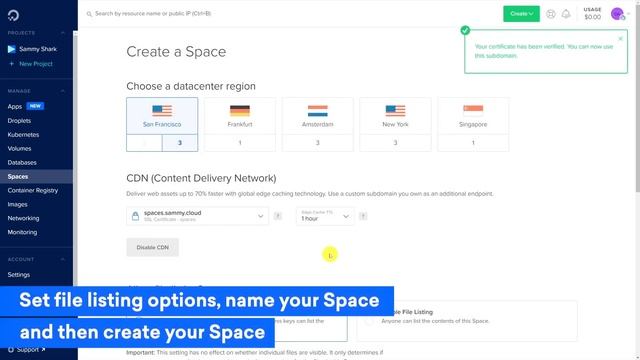Click the search magnifier icon
The height and width of the screenshot is (360, 640).
(x=89, y=14)
